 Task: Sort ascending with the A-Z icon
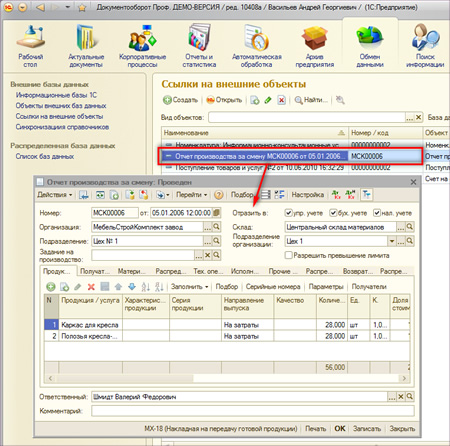(145, 287)
